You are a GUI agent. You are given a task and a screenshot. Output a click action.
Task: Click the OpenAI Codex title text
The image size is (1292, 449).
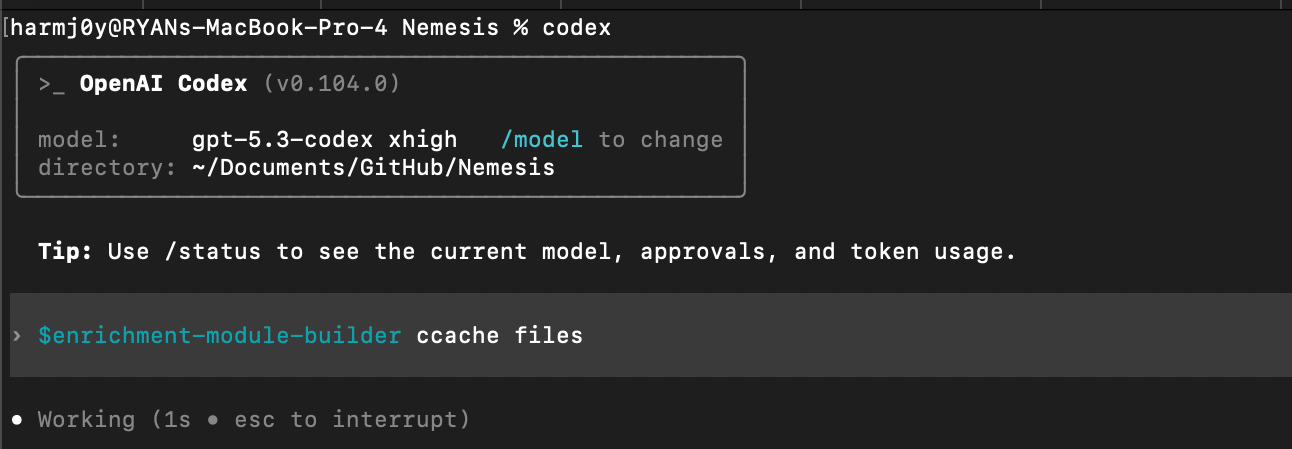click(x=163, y=84)
